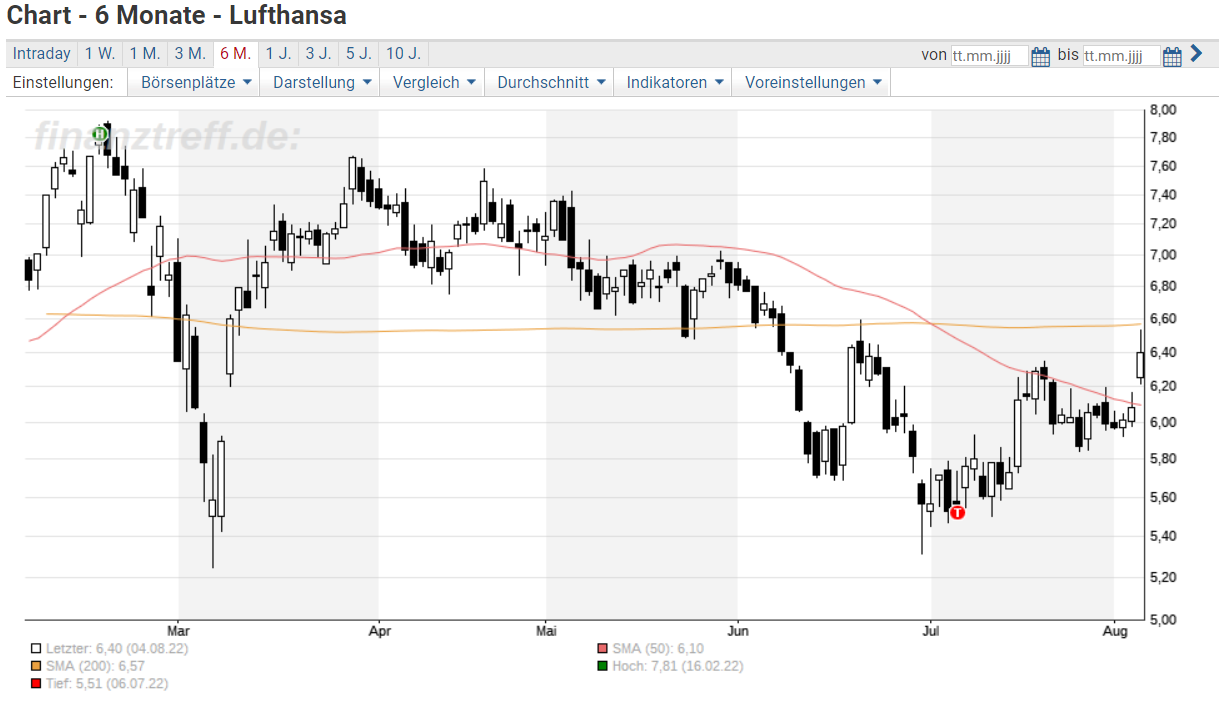Screen dimensions: 1229x708
Task: Open the Durchschnitt dropdown
Action: pos(549,83)
